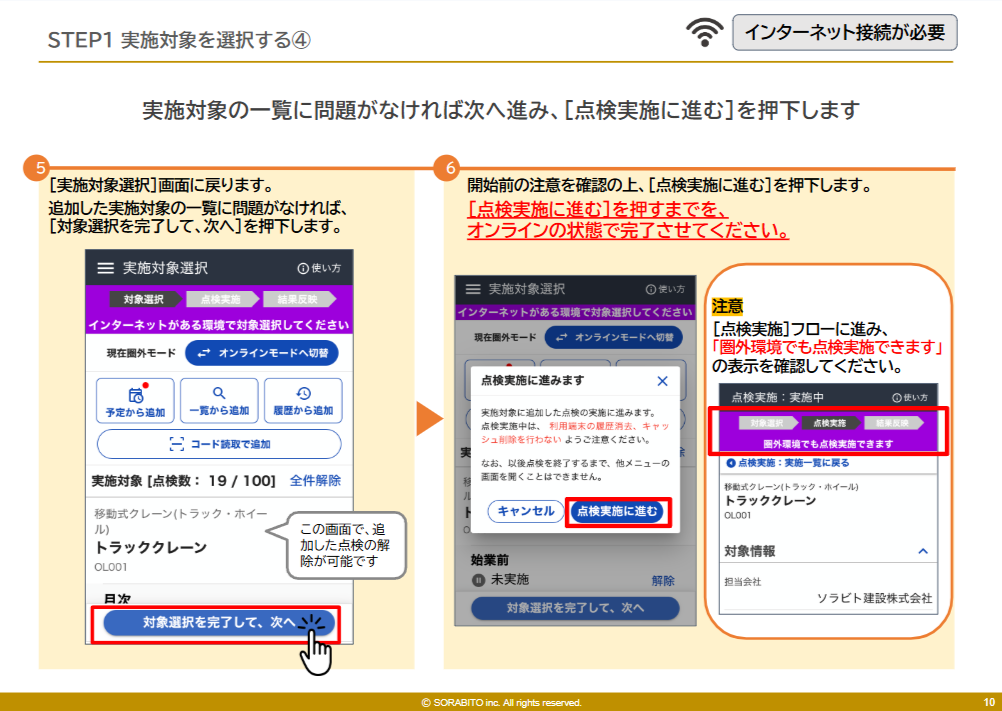
Task: Click 解除 link next to 未実施
Action: click(663, 580)
